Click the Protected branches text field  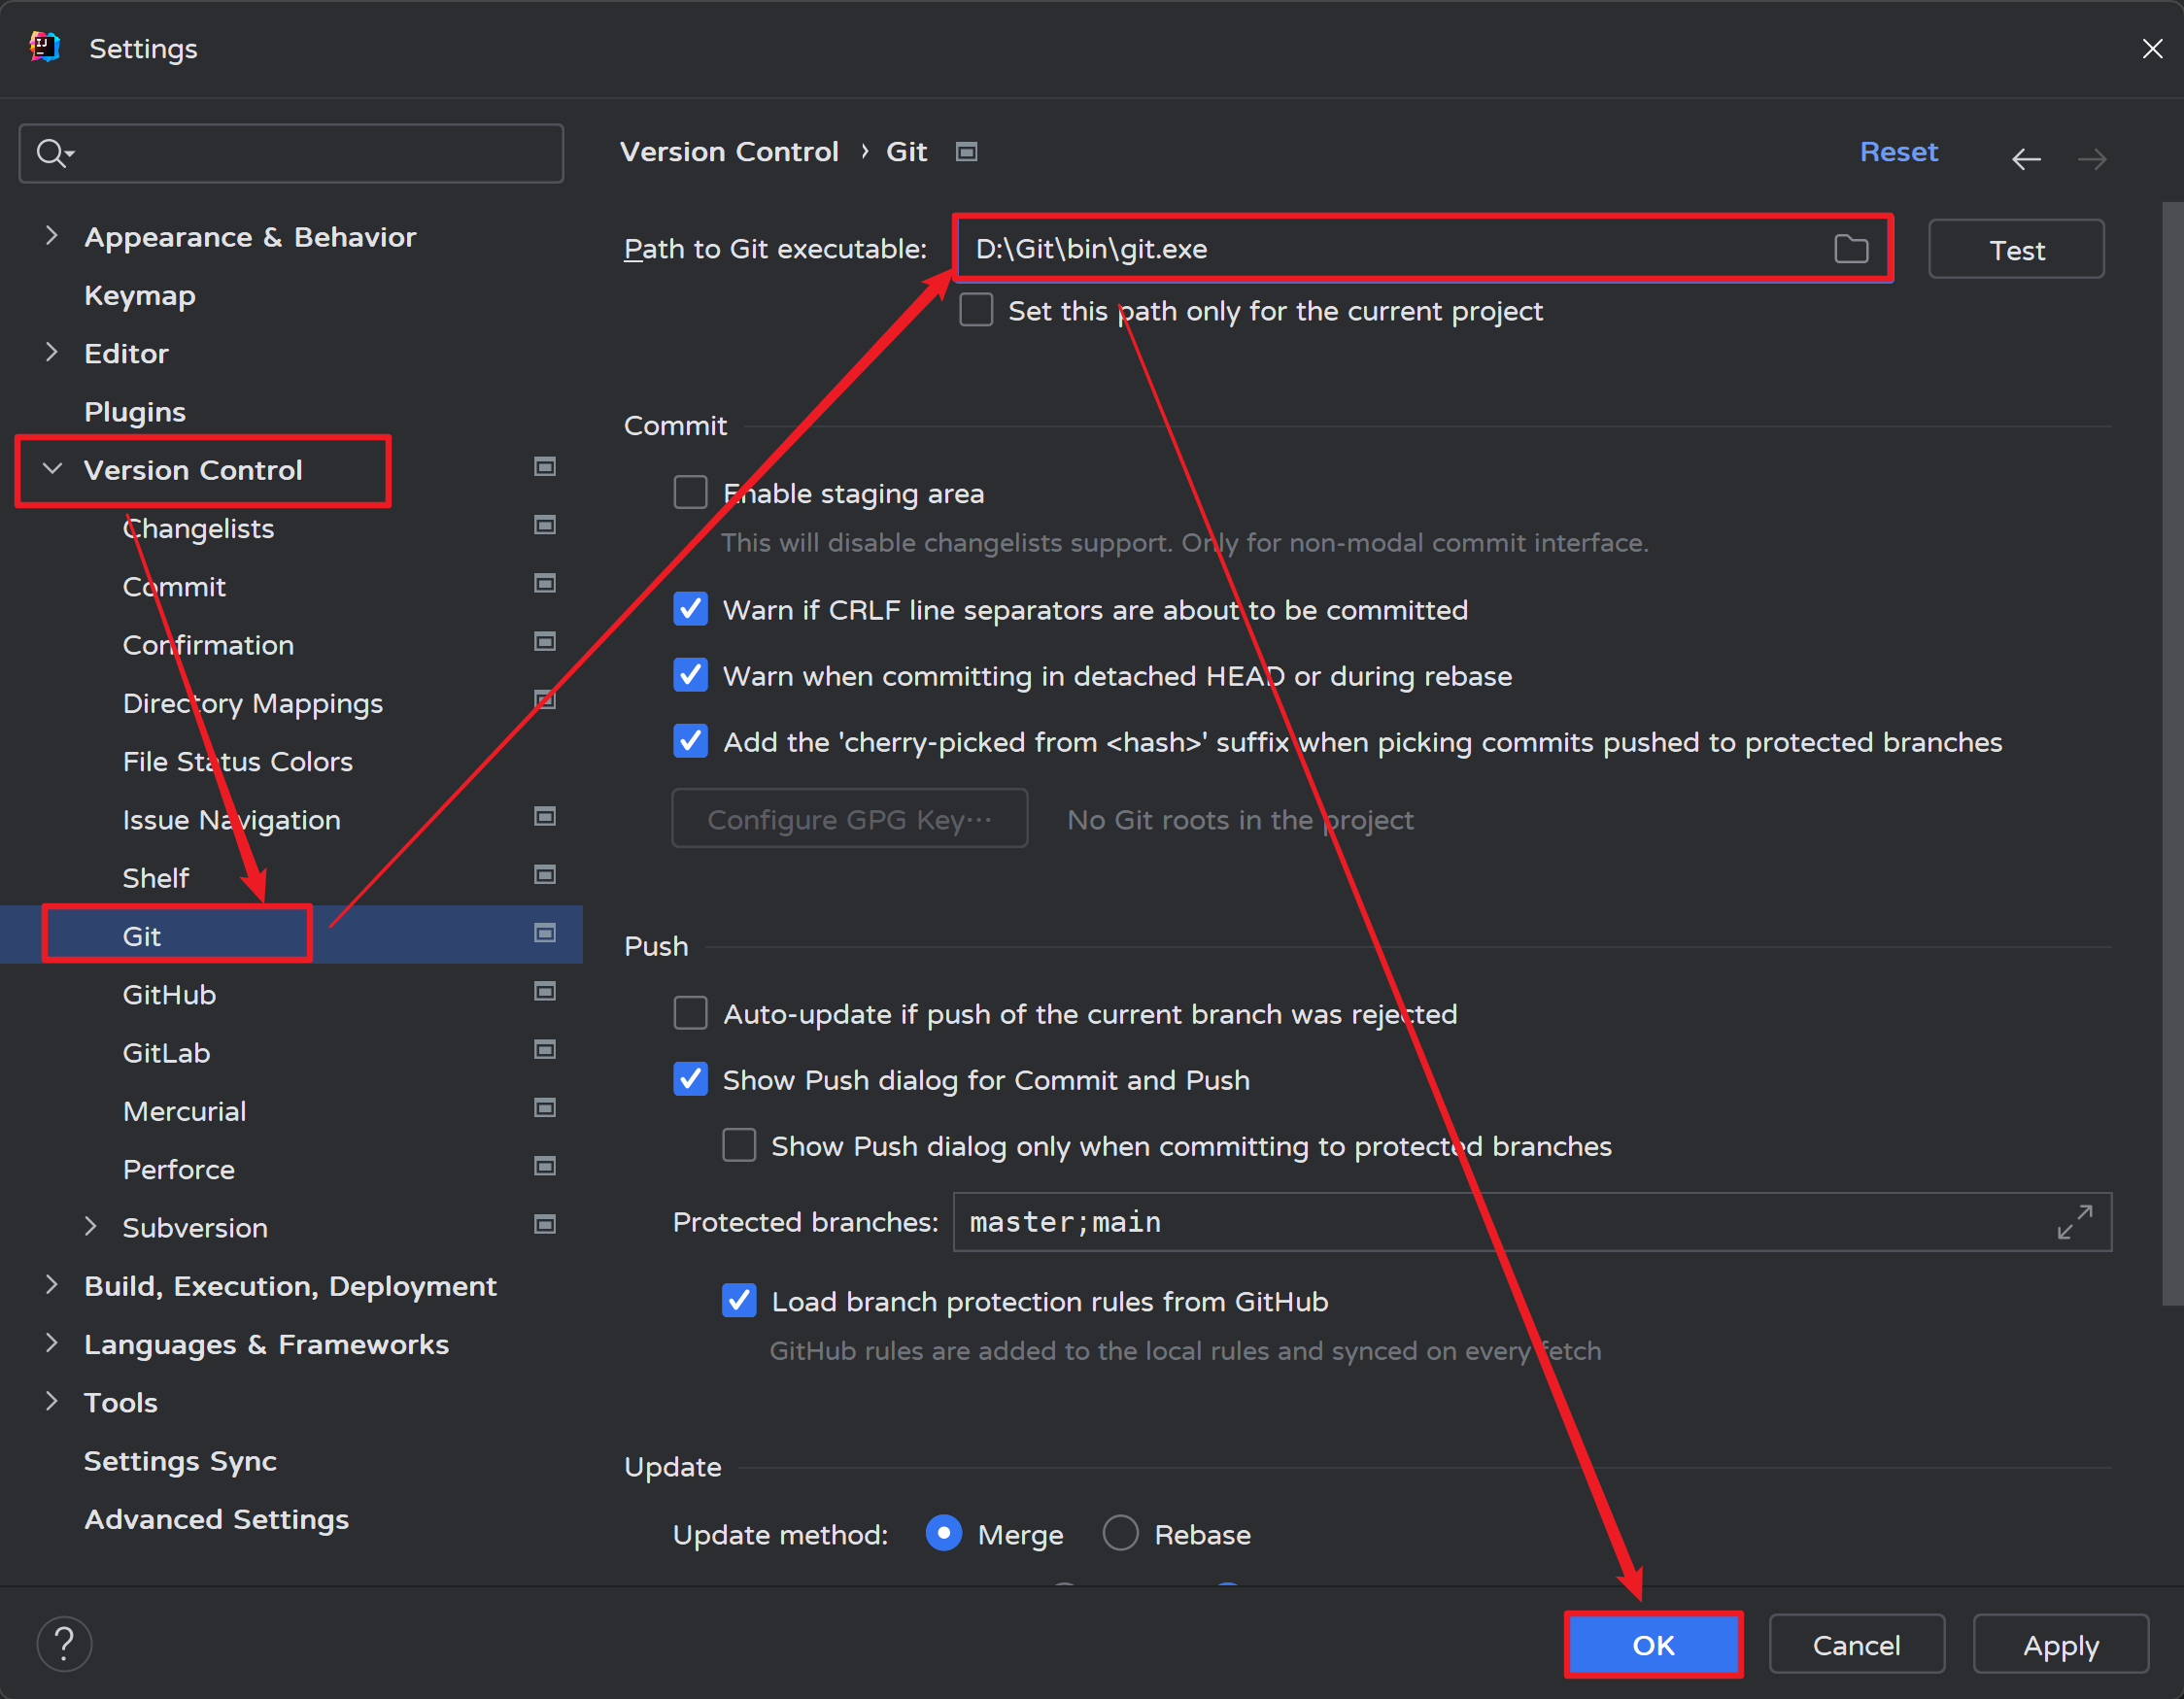[1500, 1221]
